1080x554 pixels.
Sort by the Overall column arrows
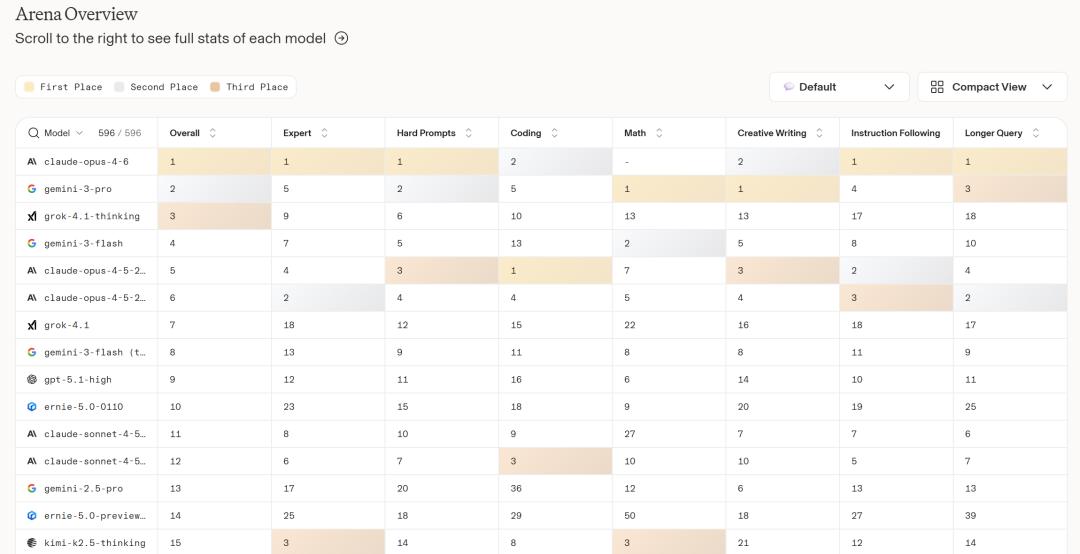[x=212, y=133]
